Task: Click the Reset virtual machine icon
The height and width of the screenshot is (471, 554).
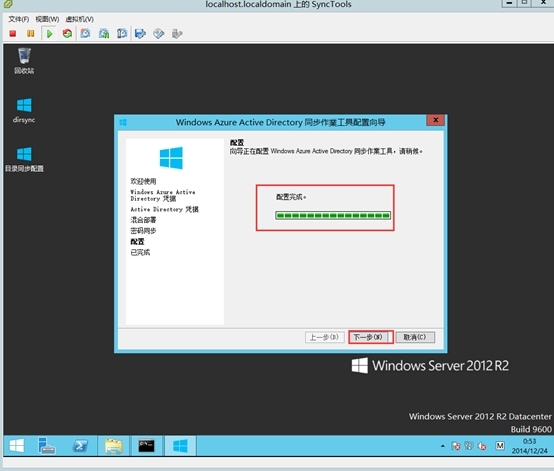Action: (x=67, y=34)
